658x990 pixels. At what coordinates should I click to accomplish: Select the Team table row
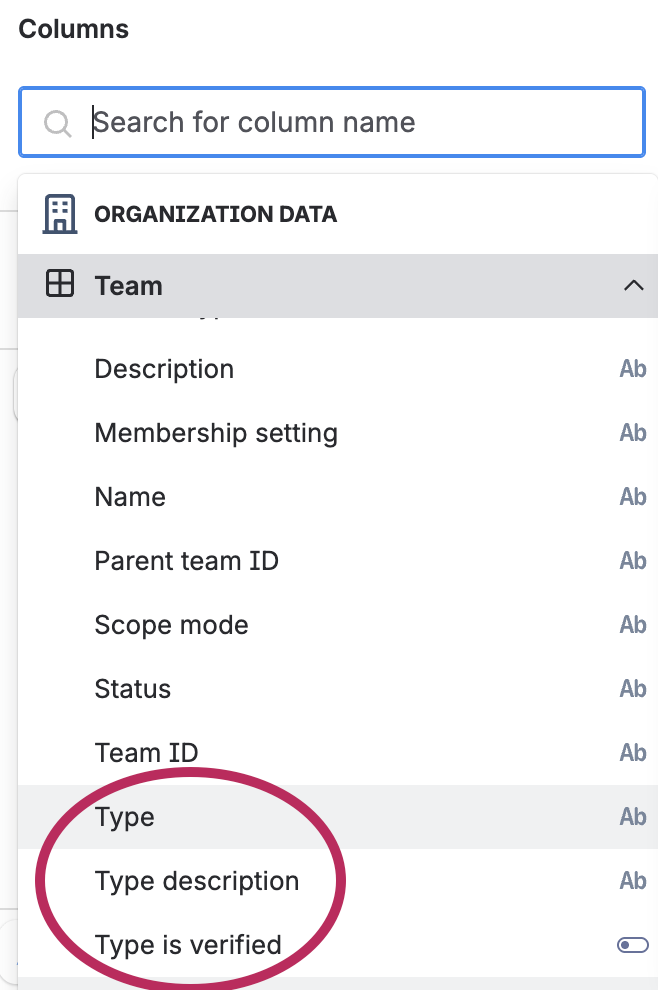coord(338,285)
